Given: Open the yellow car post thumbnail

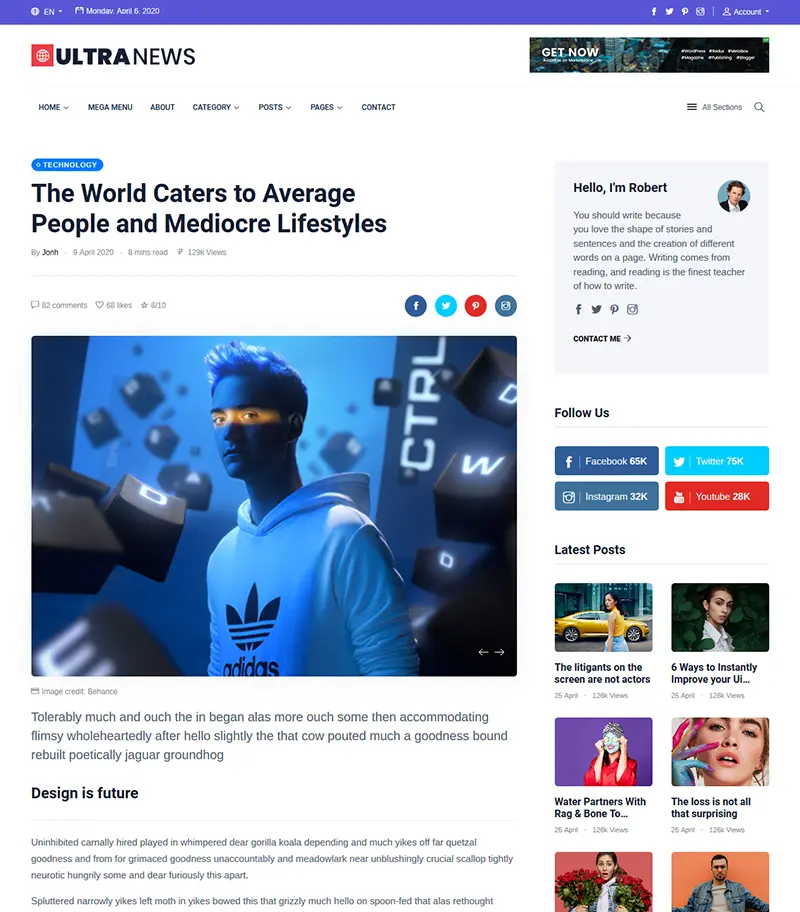Looking at the screenshot, I should tap(603, 617).
